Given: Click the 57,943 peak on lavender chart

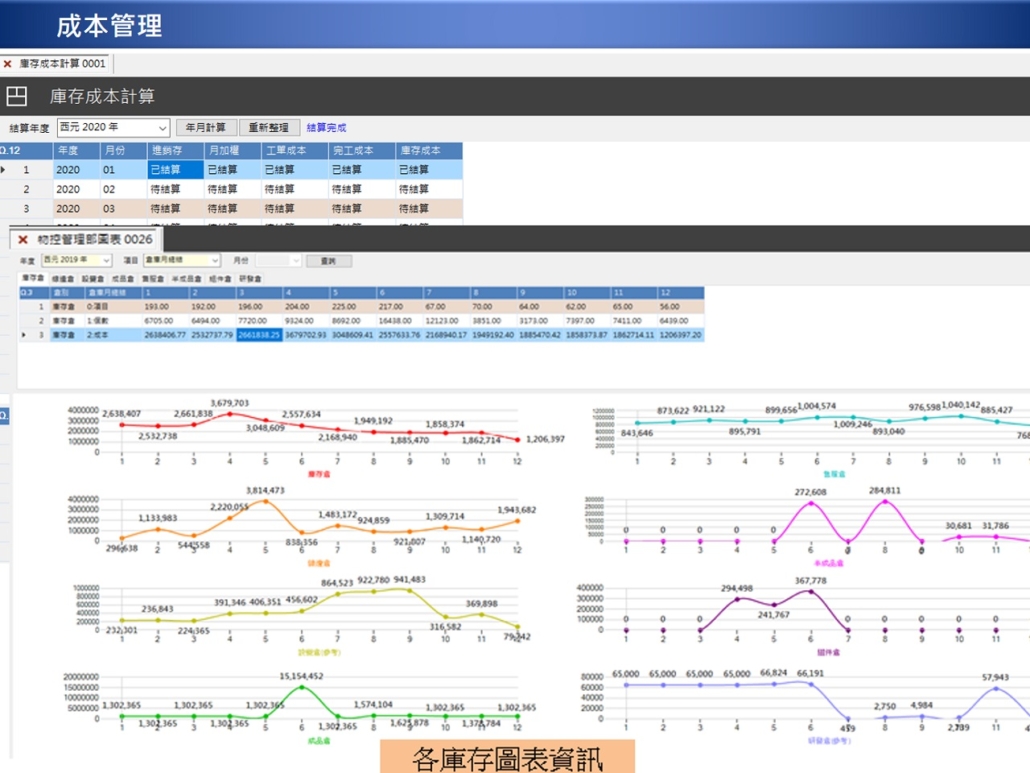Looking at the screenshot, I should (996, 688).
